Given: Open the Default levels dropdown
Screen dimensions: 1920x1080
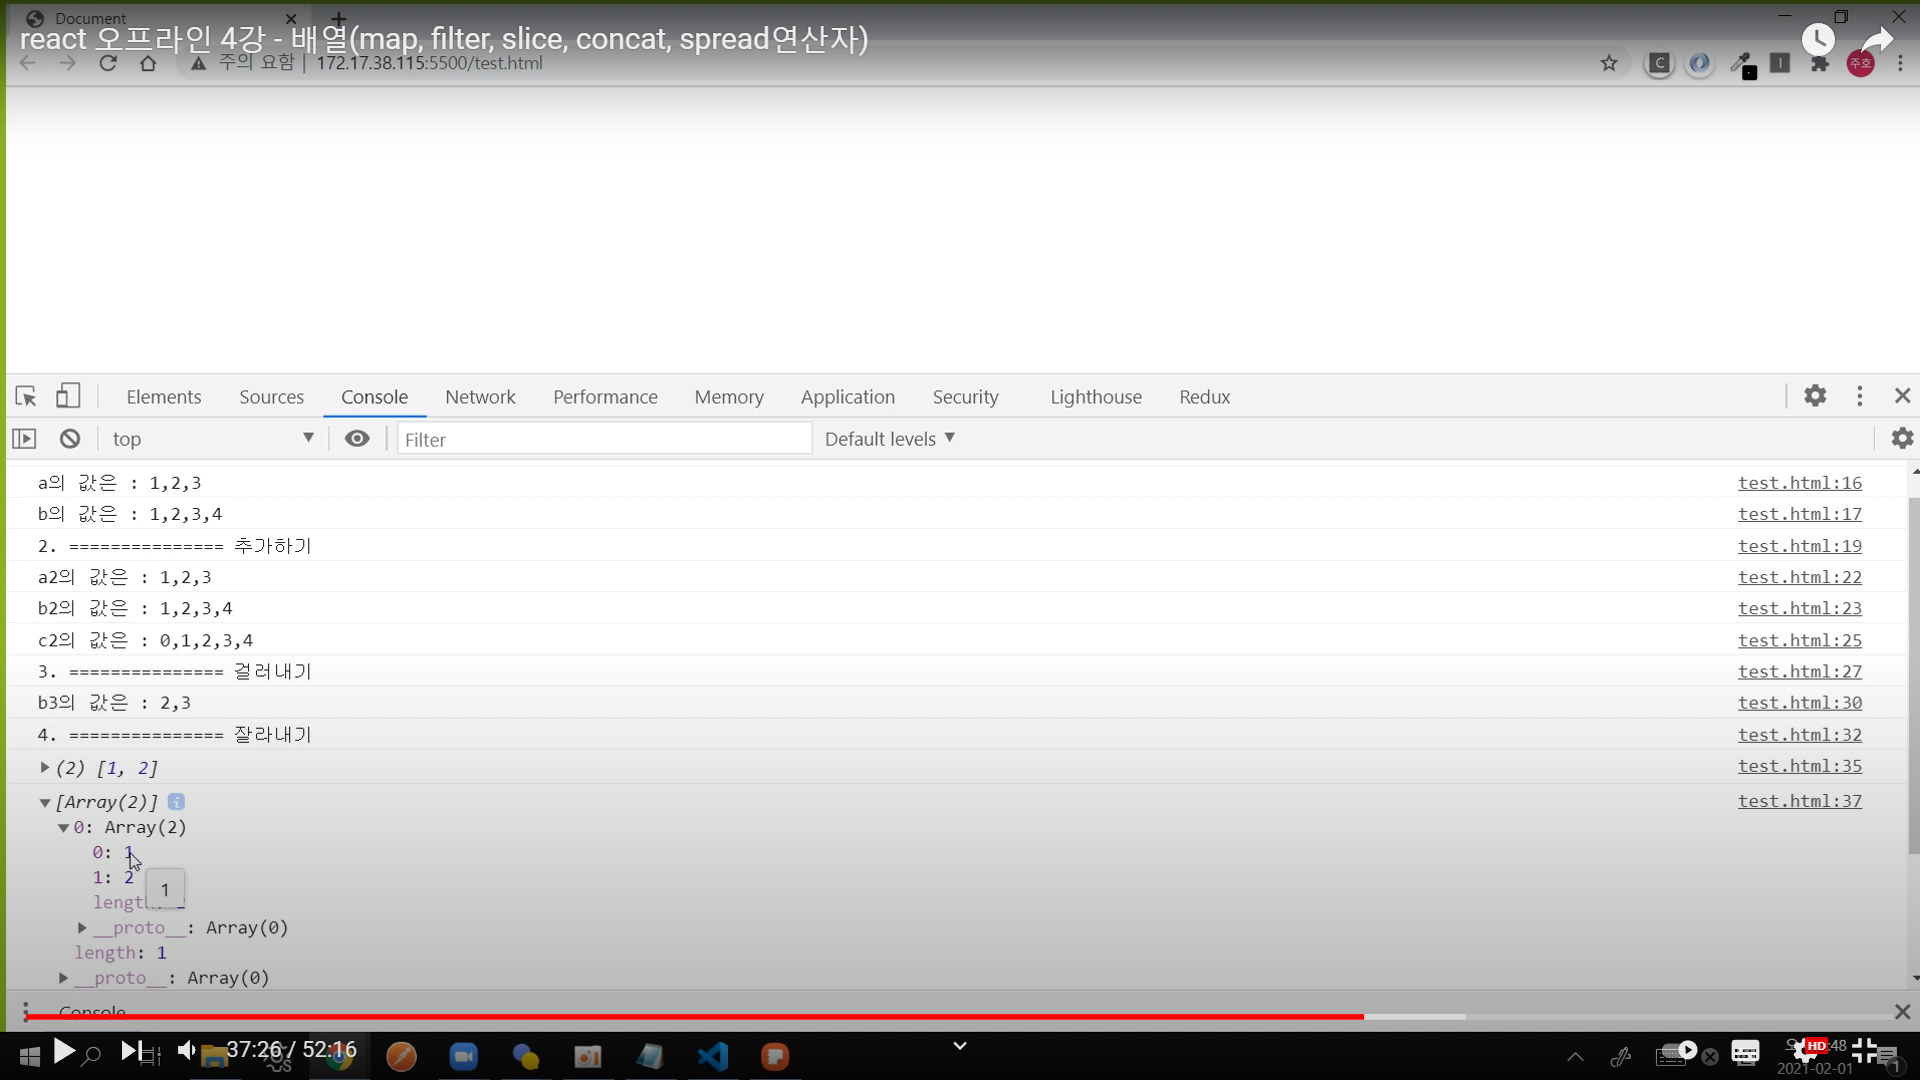Looking at the screenshot, I should [x=889, y=439].
